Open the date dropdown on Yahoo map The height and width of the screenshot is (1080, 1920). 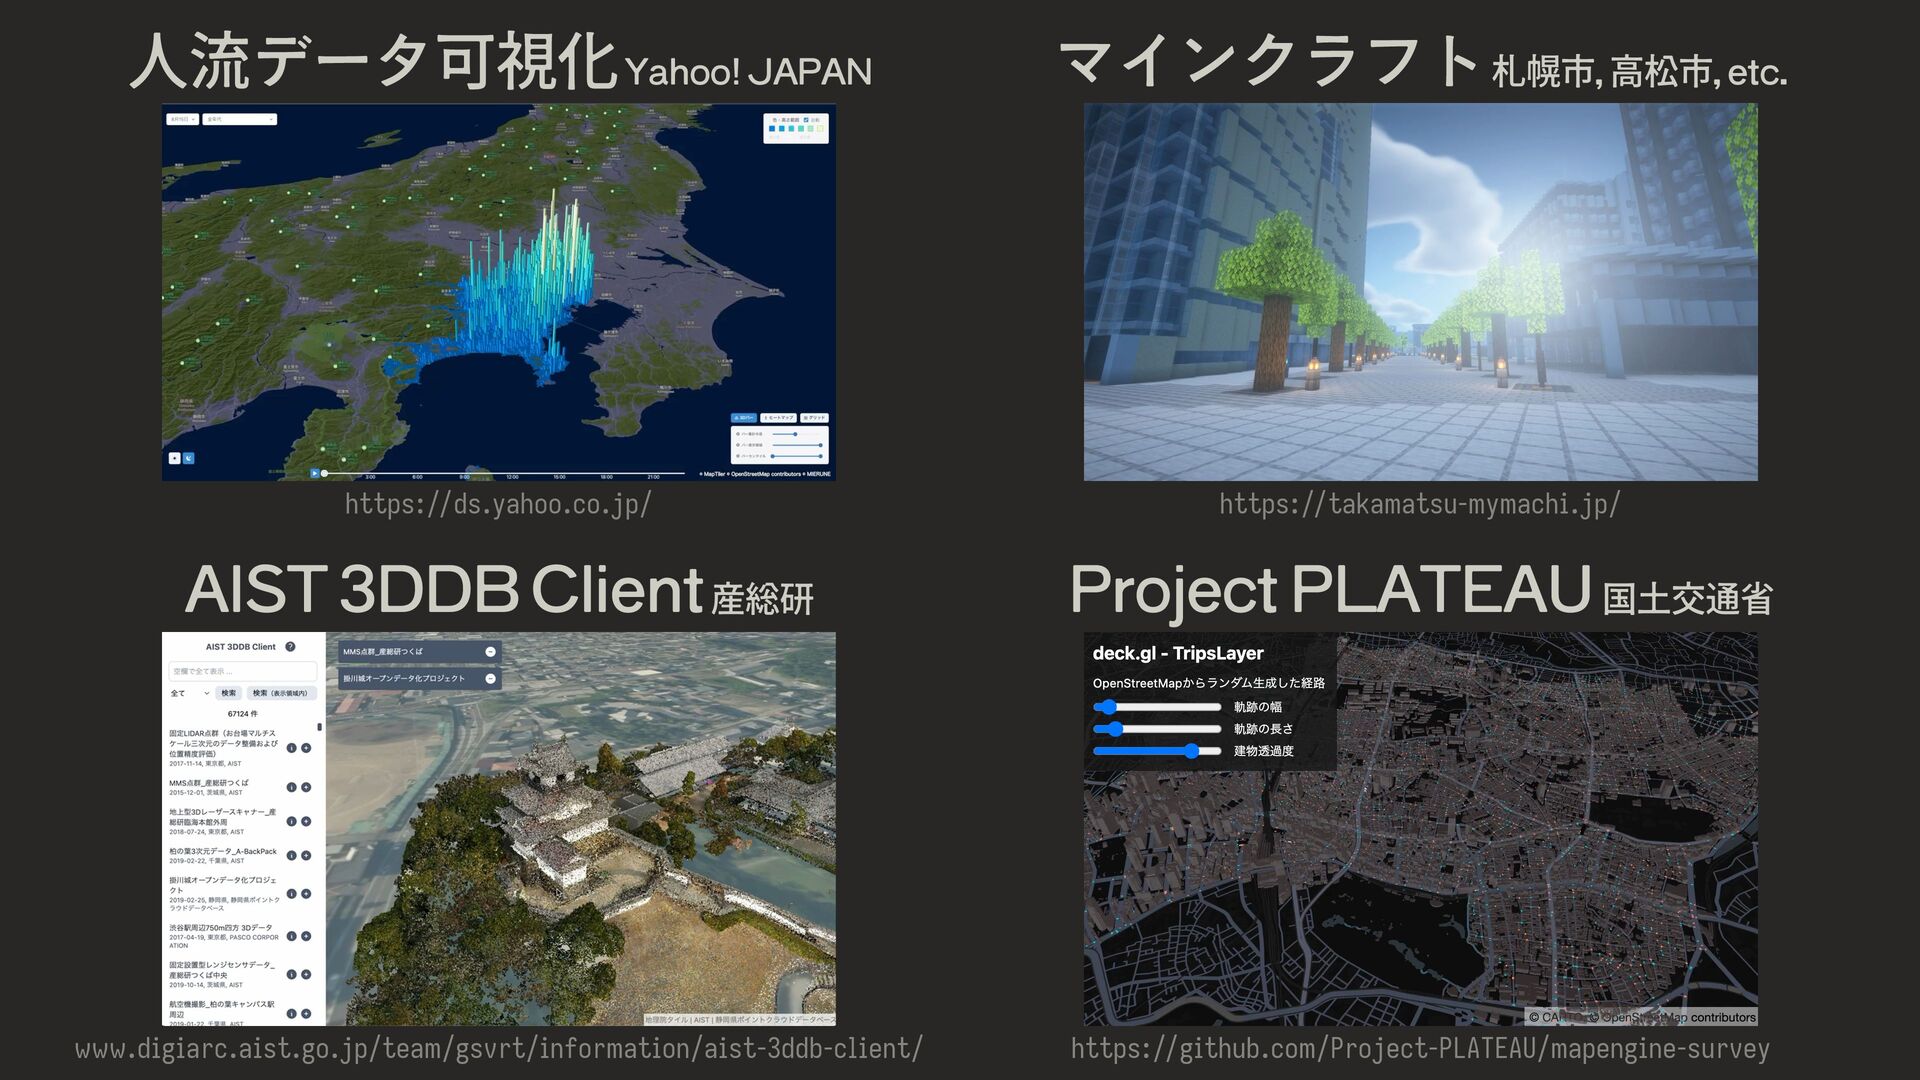tap(182, 119)
